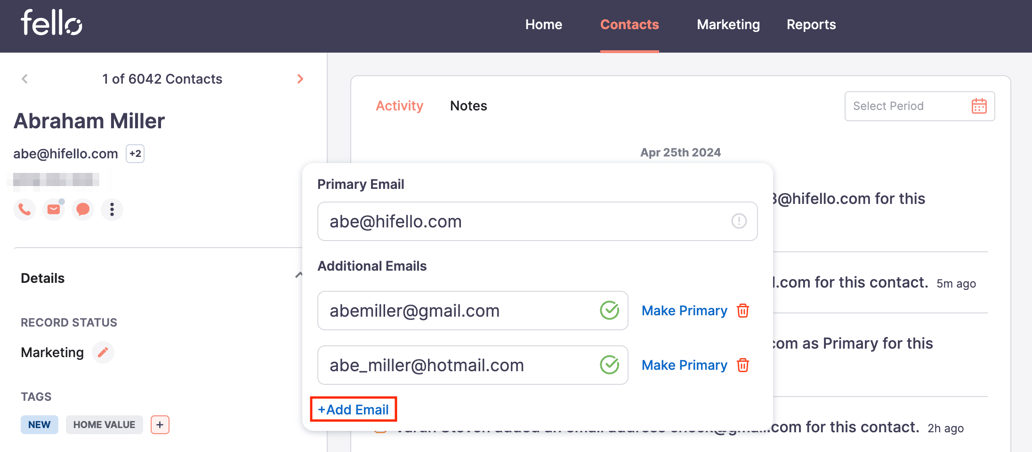Go to the next contact arrow
The image size is (1032, 452).
tap(300, 79)
